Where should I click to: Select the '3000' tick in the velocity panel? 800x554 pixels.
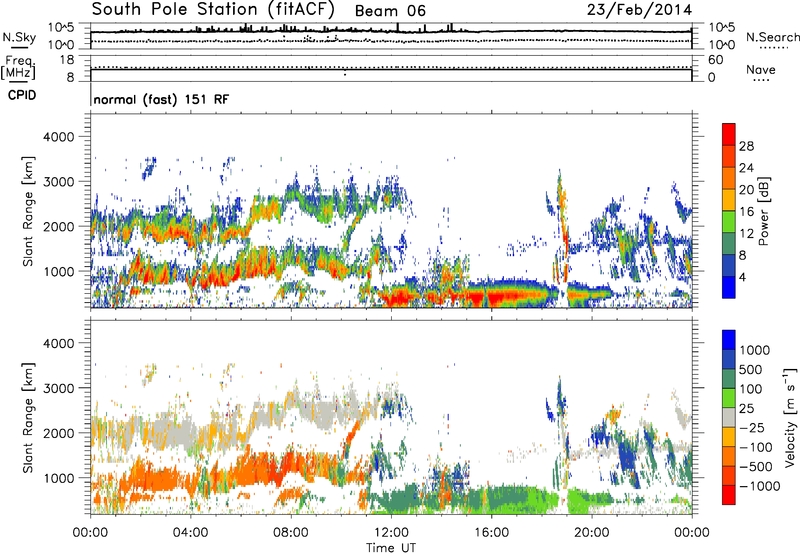58,388
